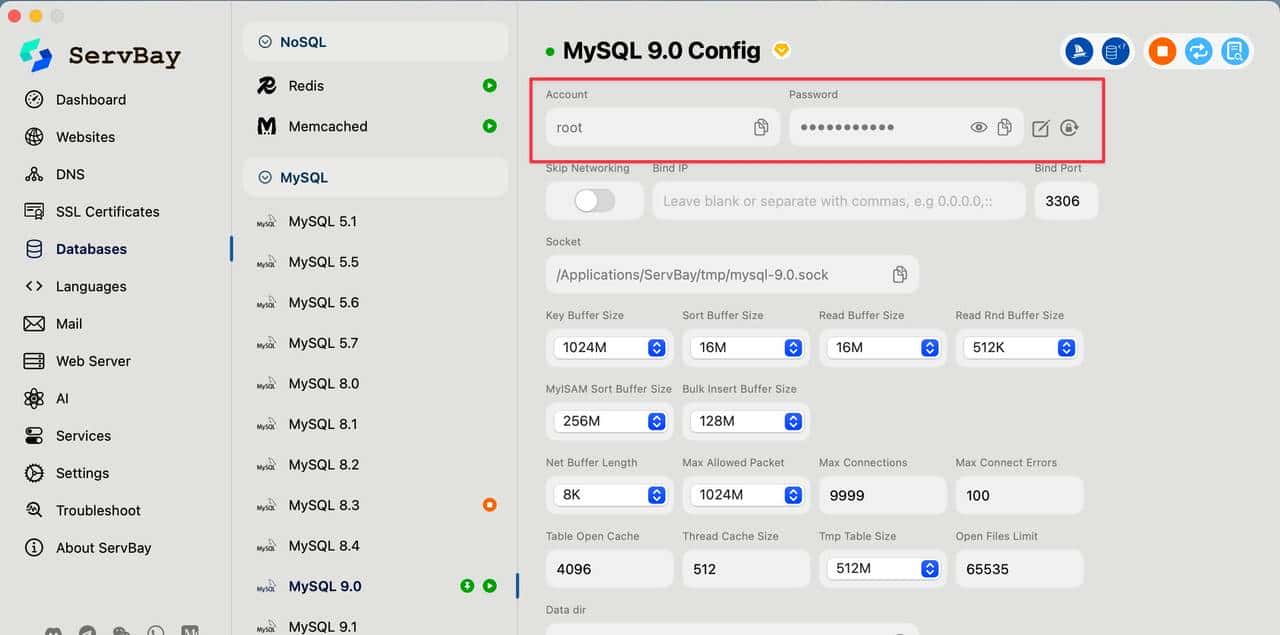
Task: Toggle the Skip Networking switch
Action: tap(594, 201)
